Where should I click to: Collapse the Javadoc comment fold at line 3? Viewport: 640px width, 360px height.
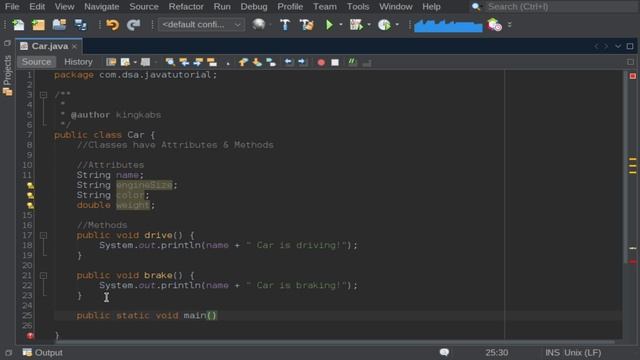pos(43,95)
